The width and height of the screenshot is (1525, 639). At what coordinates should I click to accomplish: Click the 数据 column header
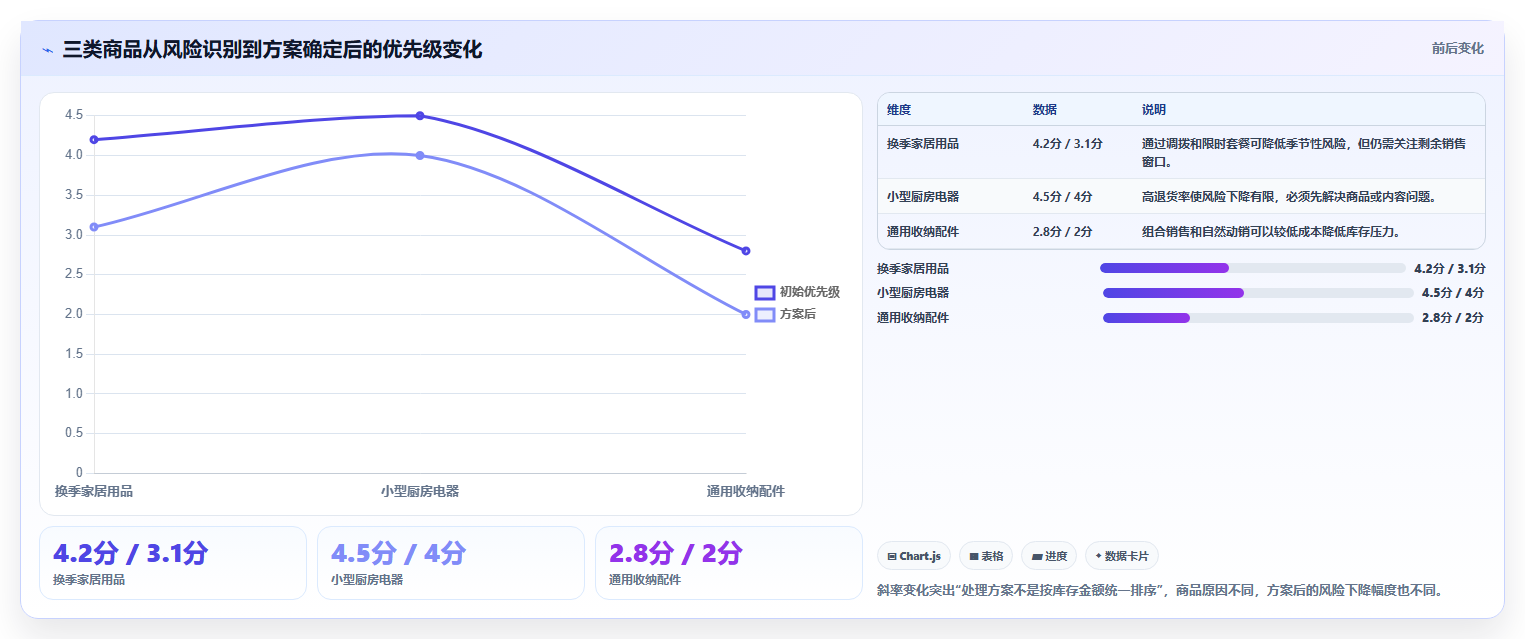coord(1045,110)
